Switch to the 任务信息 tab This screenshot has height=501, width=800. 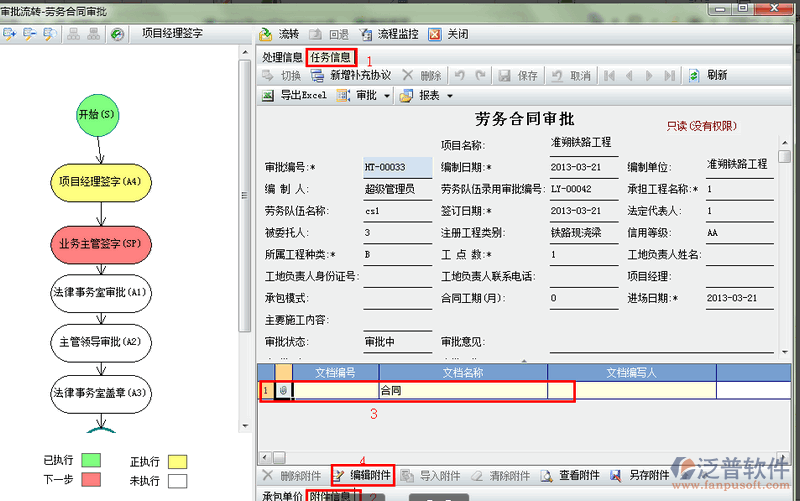click(x=330, y=57)
